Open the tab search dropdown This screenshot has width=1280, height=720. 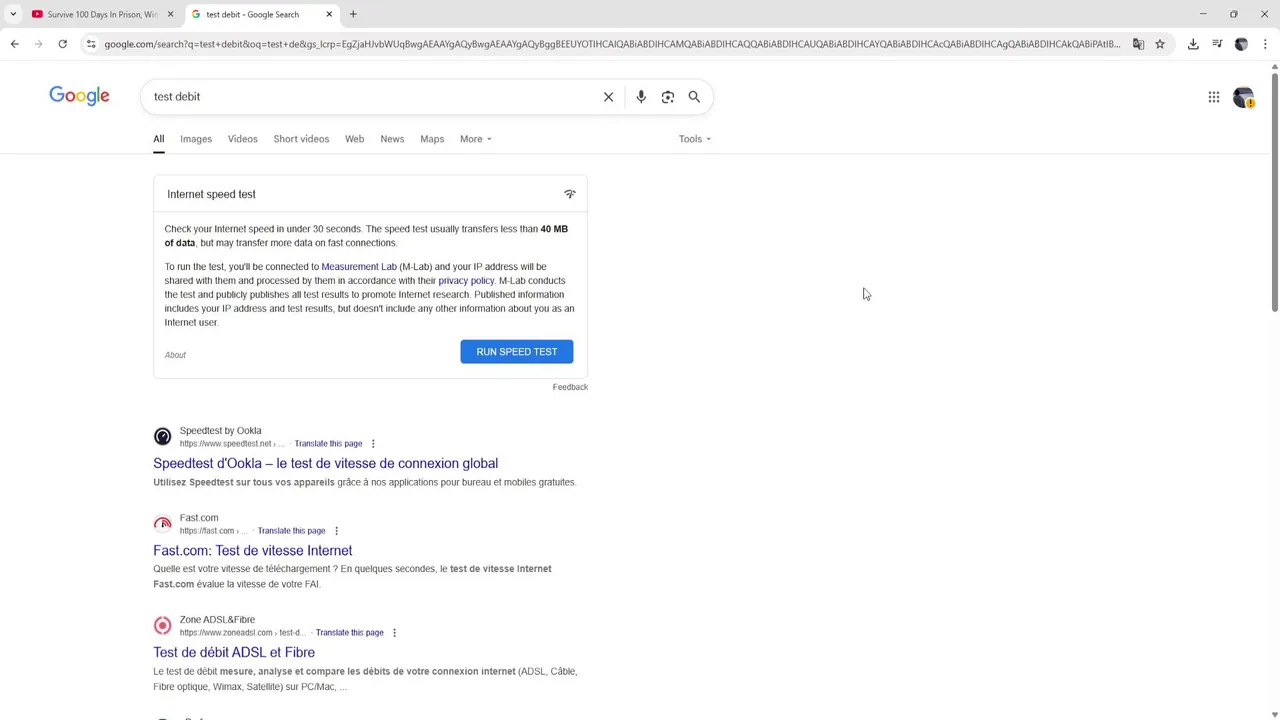[13, 14]
